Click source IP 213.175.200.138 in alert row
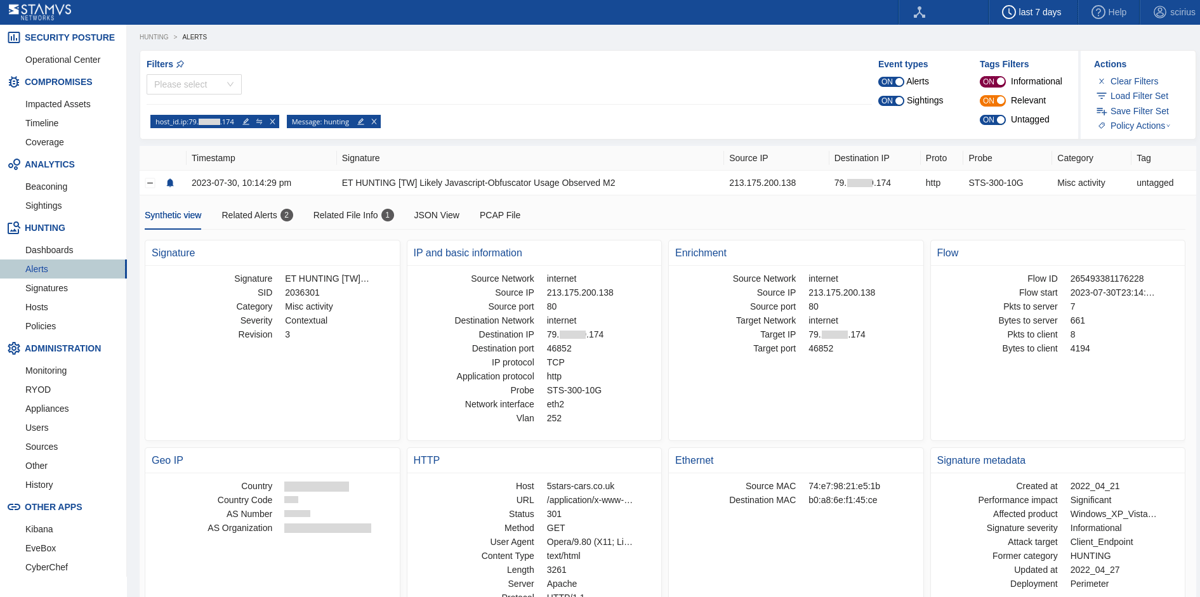Image resolution: width=1200 pixels, height=597 pixels. click(x=762, y=183)
